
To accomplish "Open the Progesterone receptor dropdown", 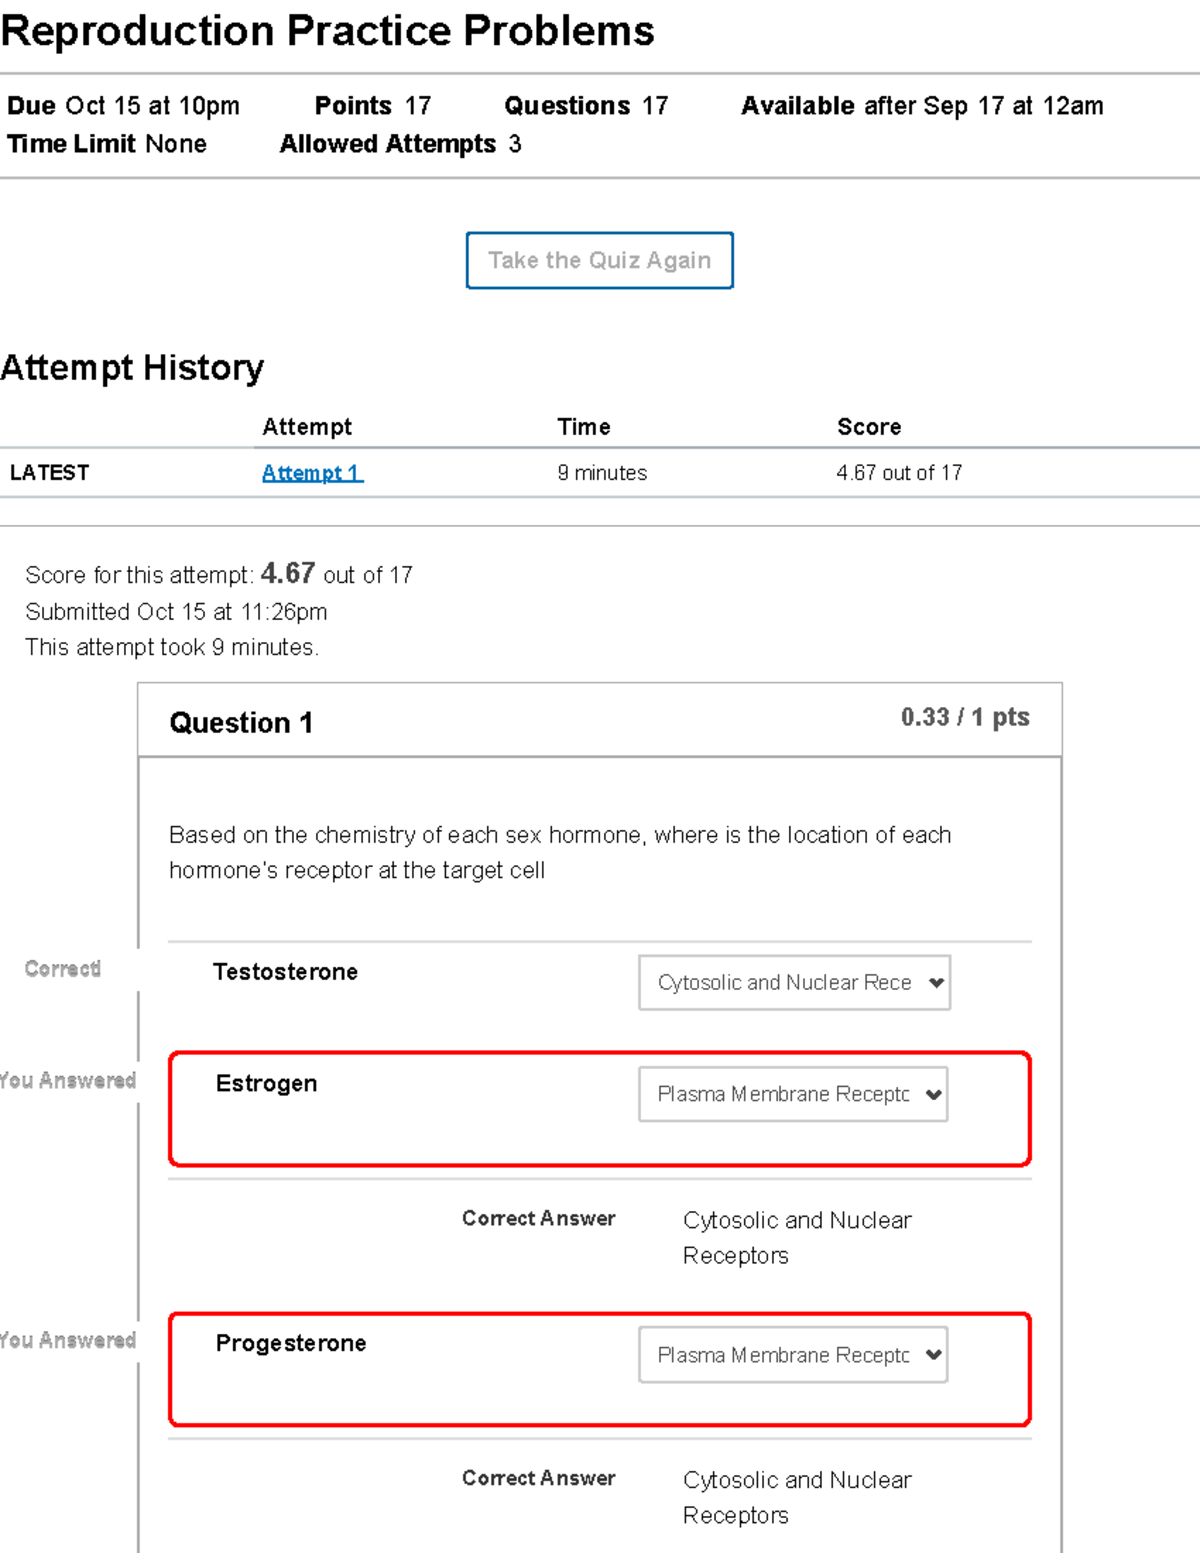I will [x=793, y=1355].
